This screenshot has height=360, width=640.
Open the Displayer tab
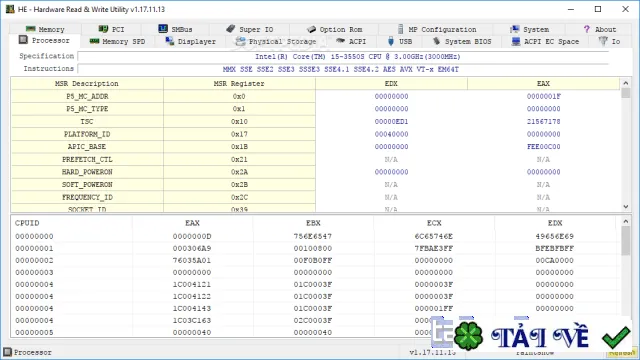pos(190,41)
